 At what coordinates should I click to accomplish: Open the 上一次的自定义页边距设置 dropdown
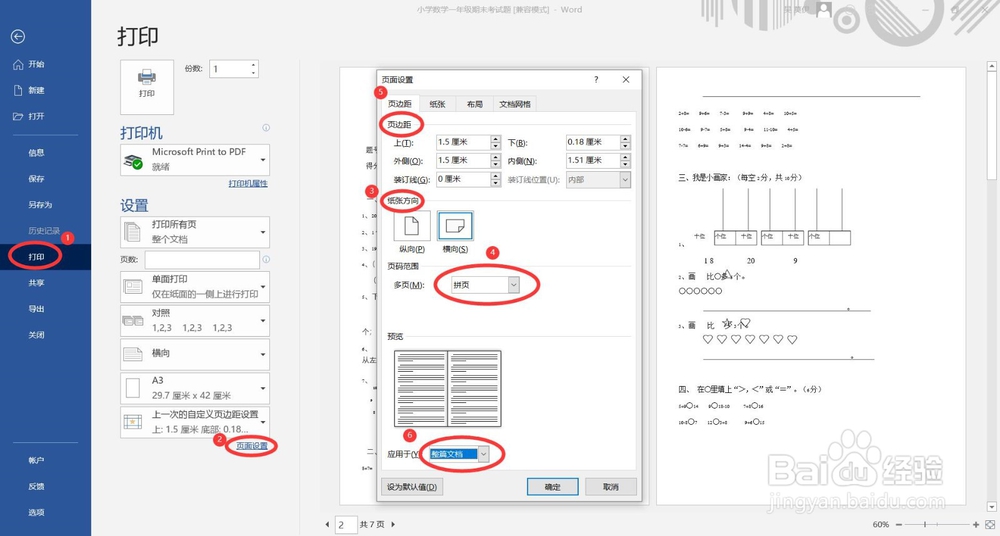click(x=195, y=422)
